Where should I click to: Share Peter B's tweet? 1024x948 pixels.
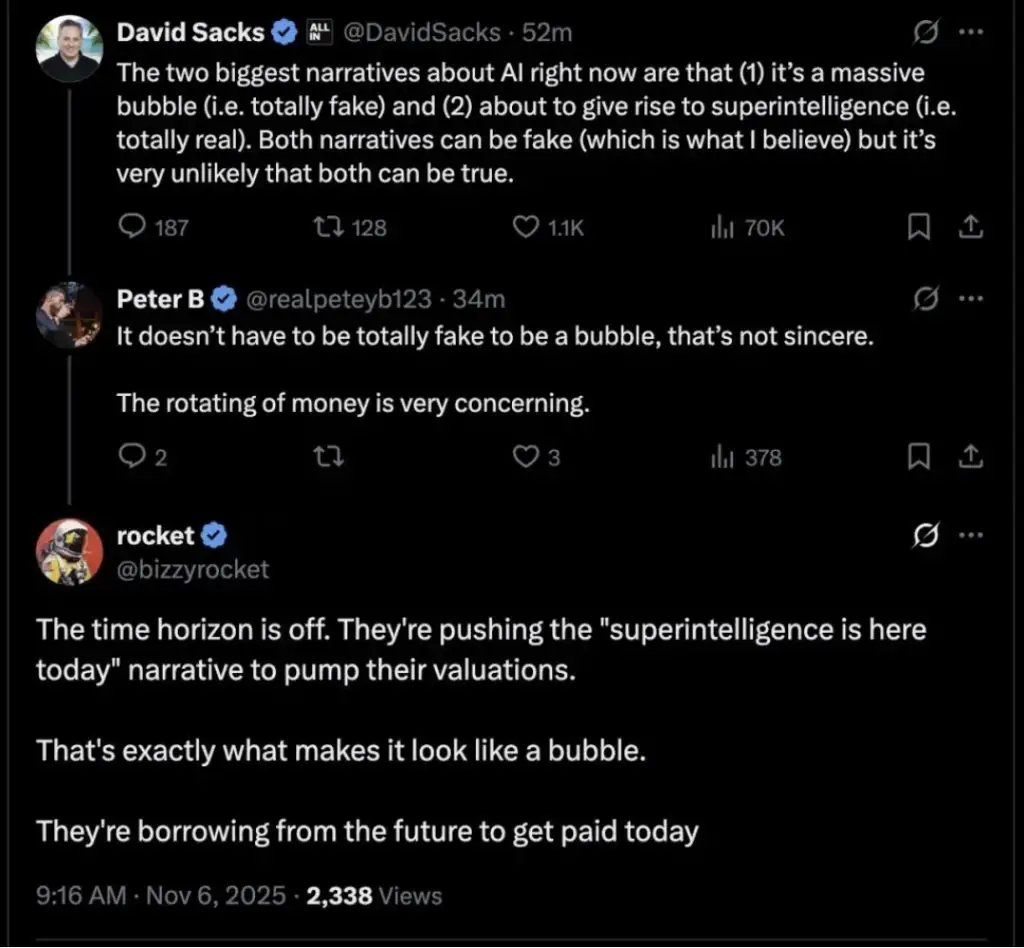[969, 457]
